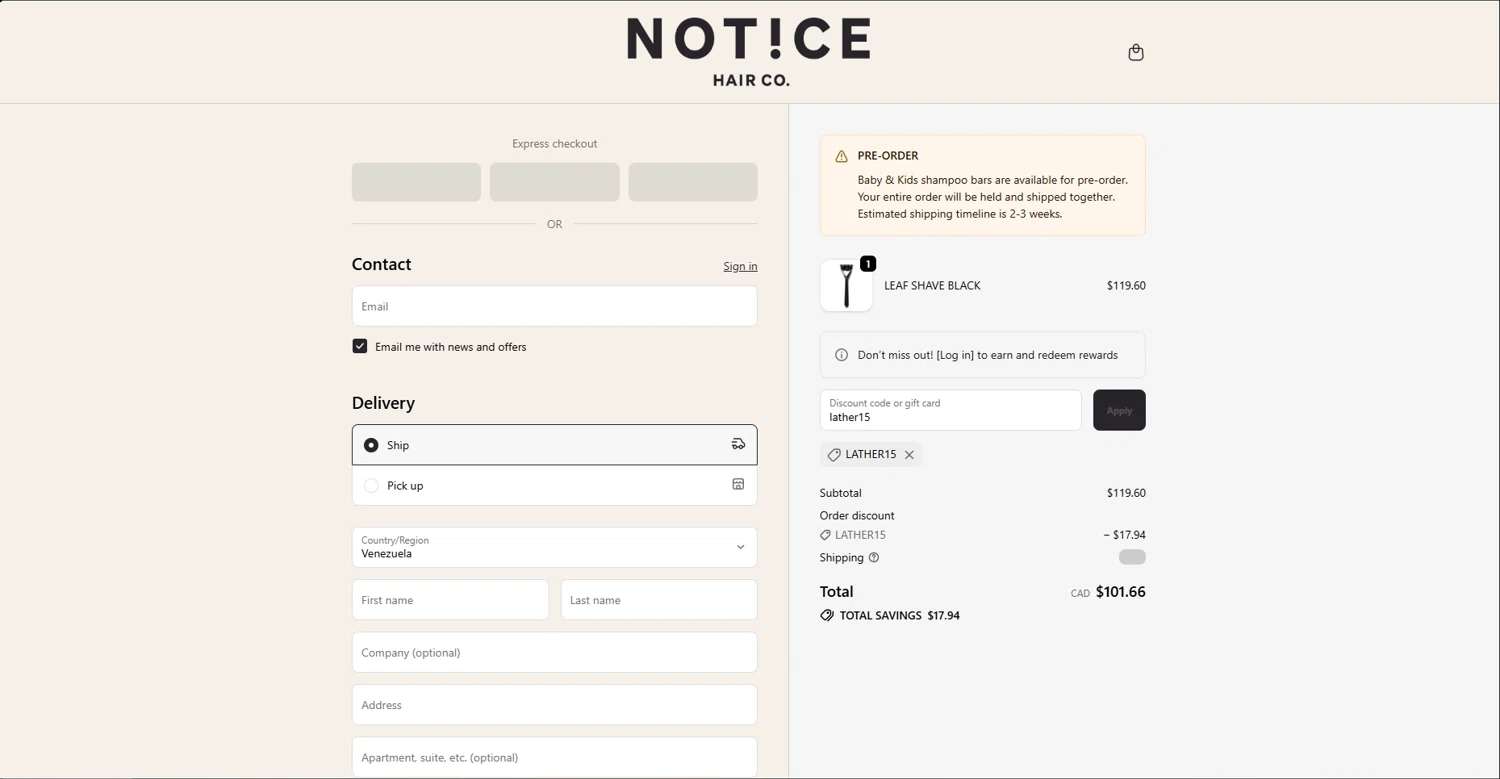Focus the Email input field
The width and height of the screenshot is (1500, 779).
[x=554, y=306]
